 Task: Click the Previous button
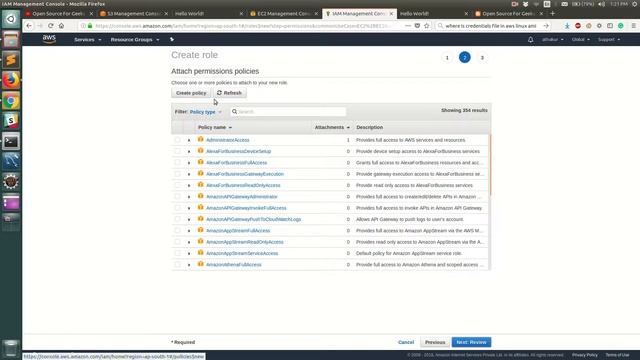point(435,342)
